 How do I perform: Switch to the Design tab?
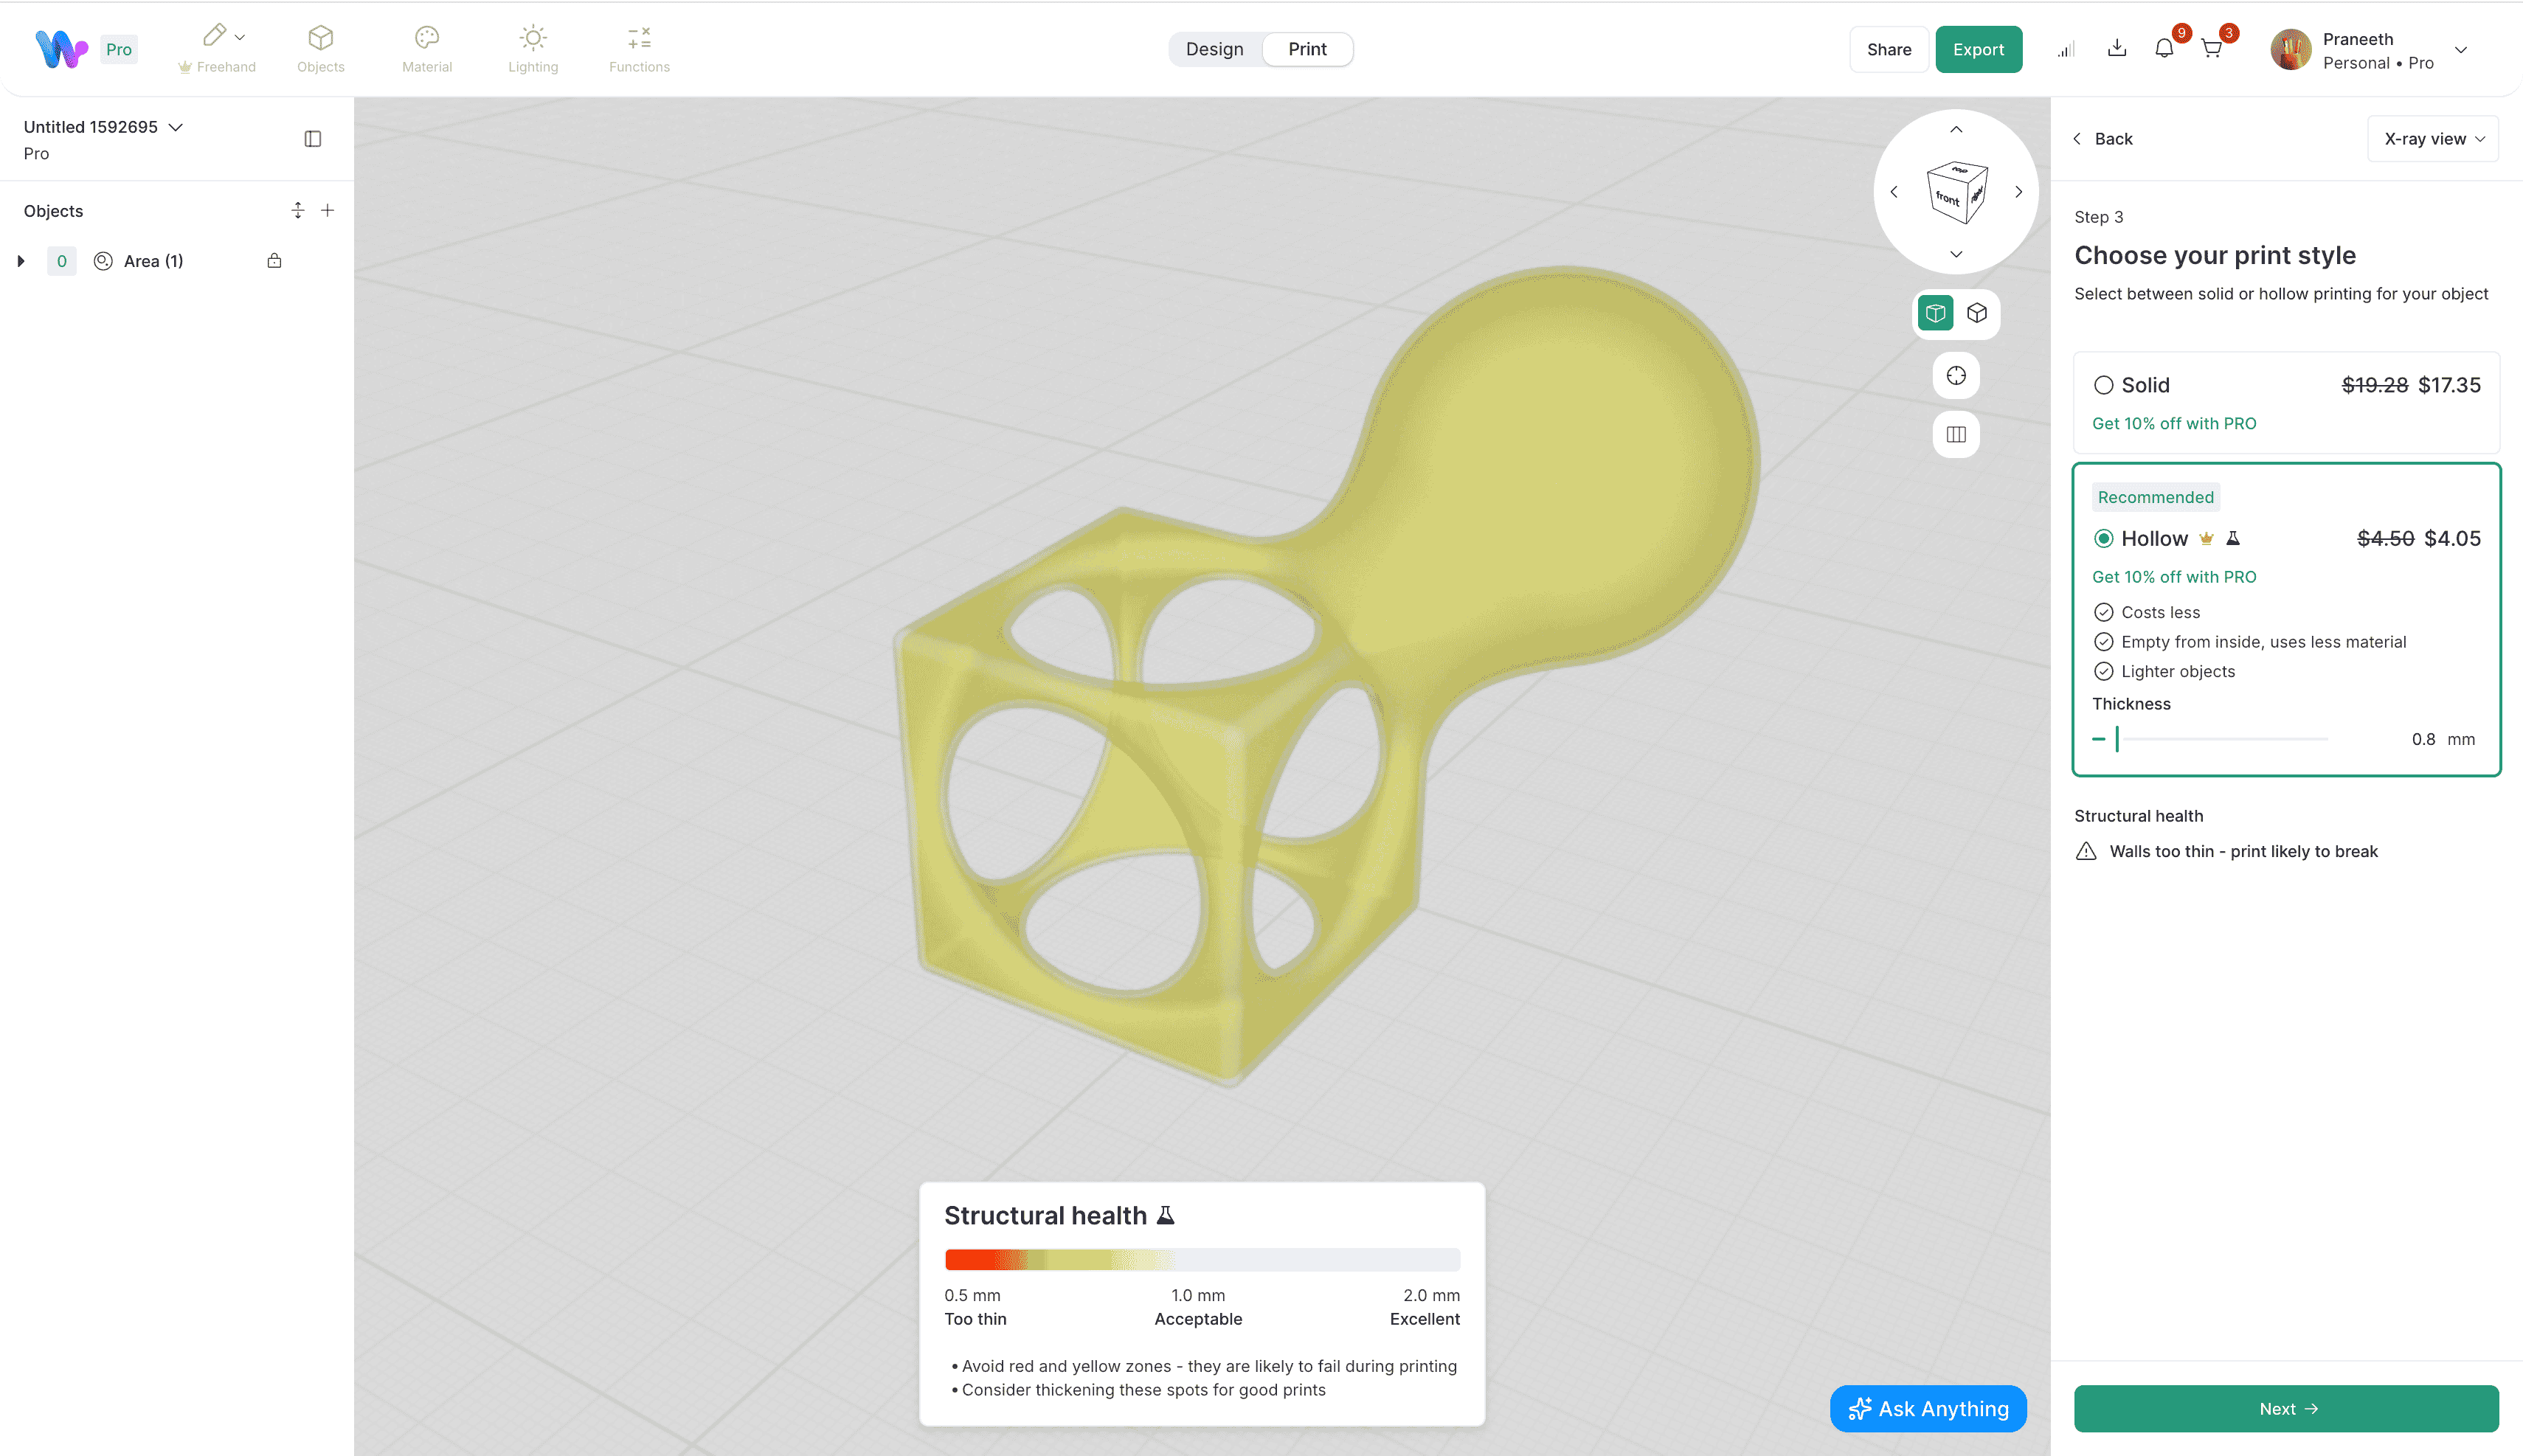[1214, 49]
